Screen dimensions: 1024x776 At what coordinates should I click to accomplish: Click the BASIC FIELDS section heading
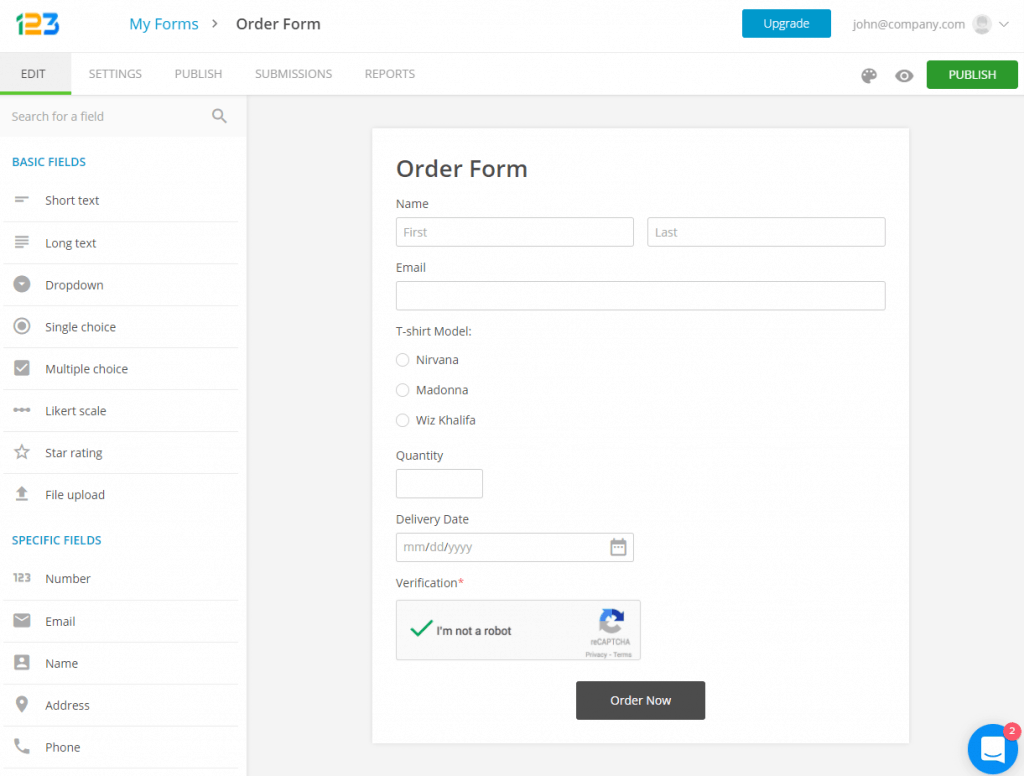click(49, 162)
